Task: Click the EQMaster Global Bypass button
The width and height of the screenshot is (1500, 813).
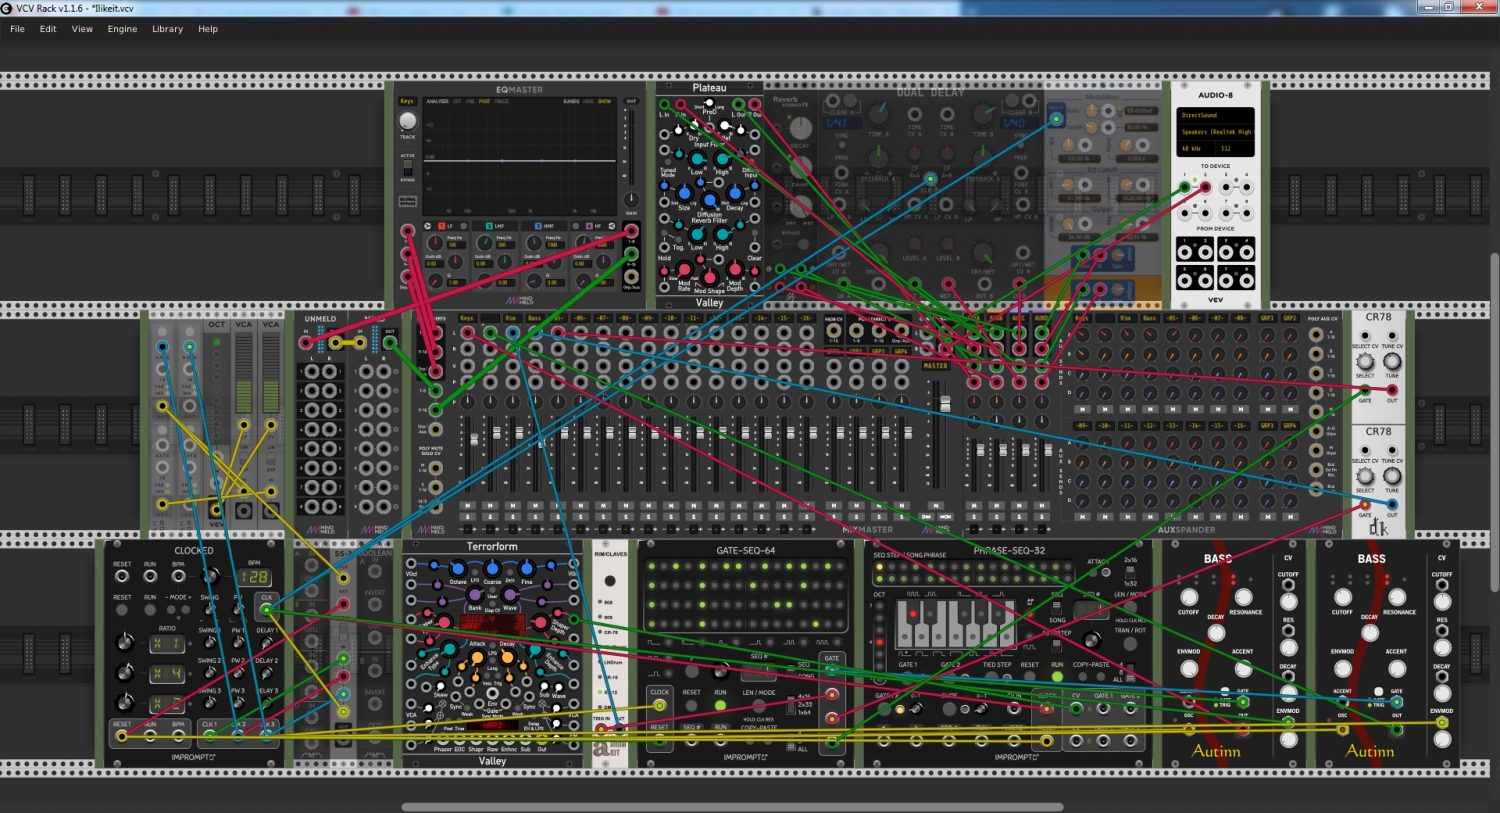Action: 407,201
